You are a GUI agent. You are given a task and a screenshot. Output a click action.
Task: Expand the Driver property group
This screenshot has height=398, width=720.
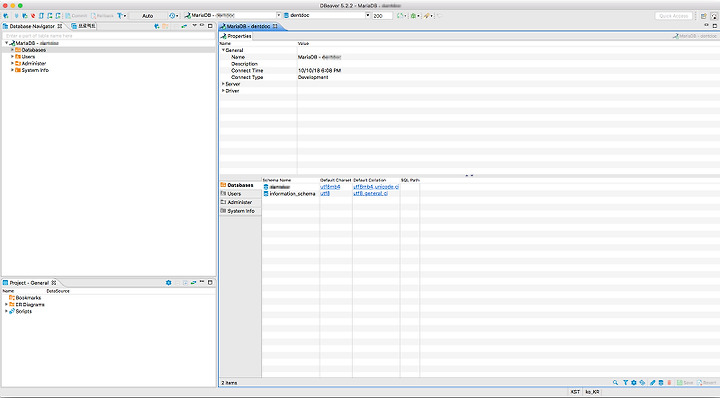point(223,91)
